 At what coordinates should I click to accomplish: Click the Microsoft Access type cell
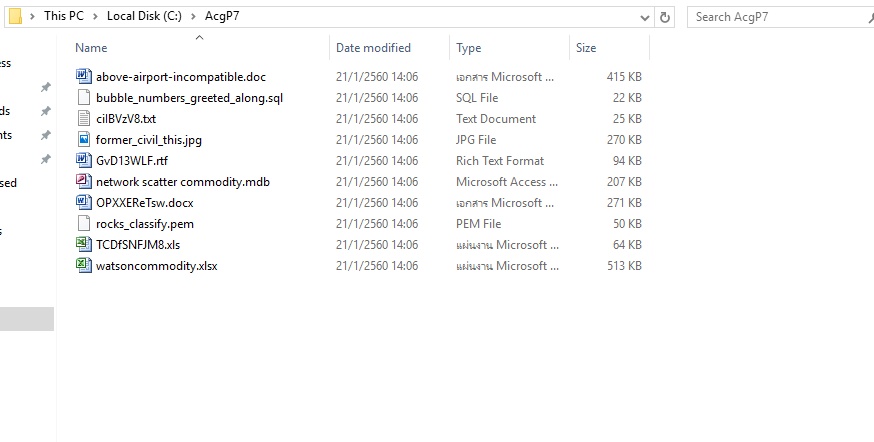(506, 182)
